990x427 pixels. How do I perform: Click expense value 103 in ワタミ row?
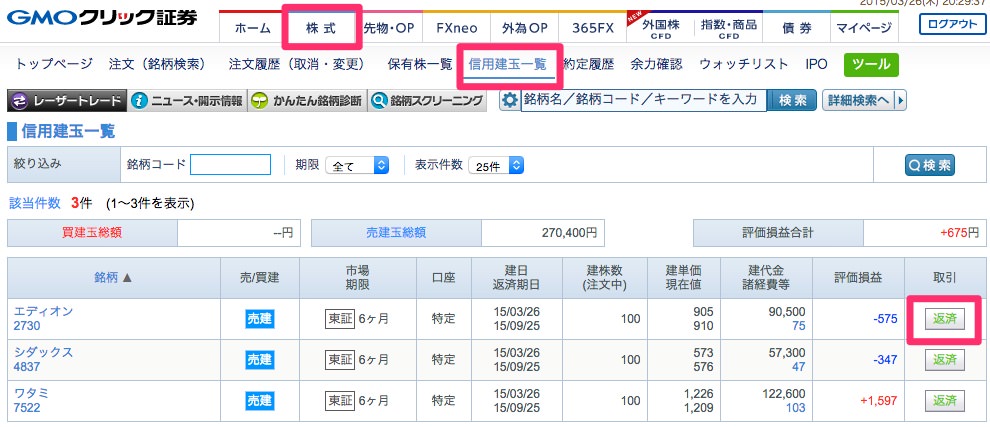(794, 408)
